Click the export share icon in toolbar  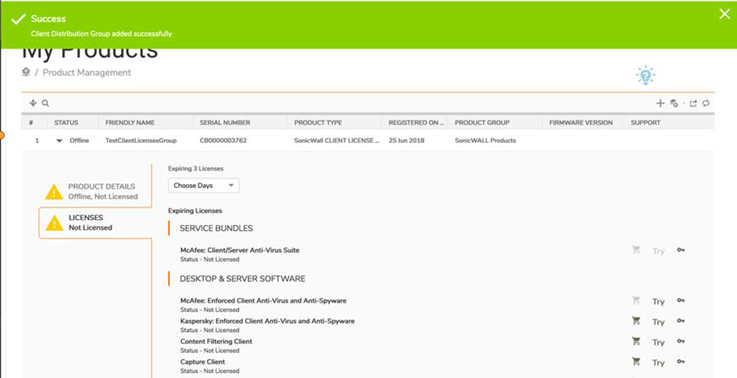[x=693, y=103]
